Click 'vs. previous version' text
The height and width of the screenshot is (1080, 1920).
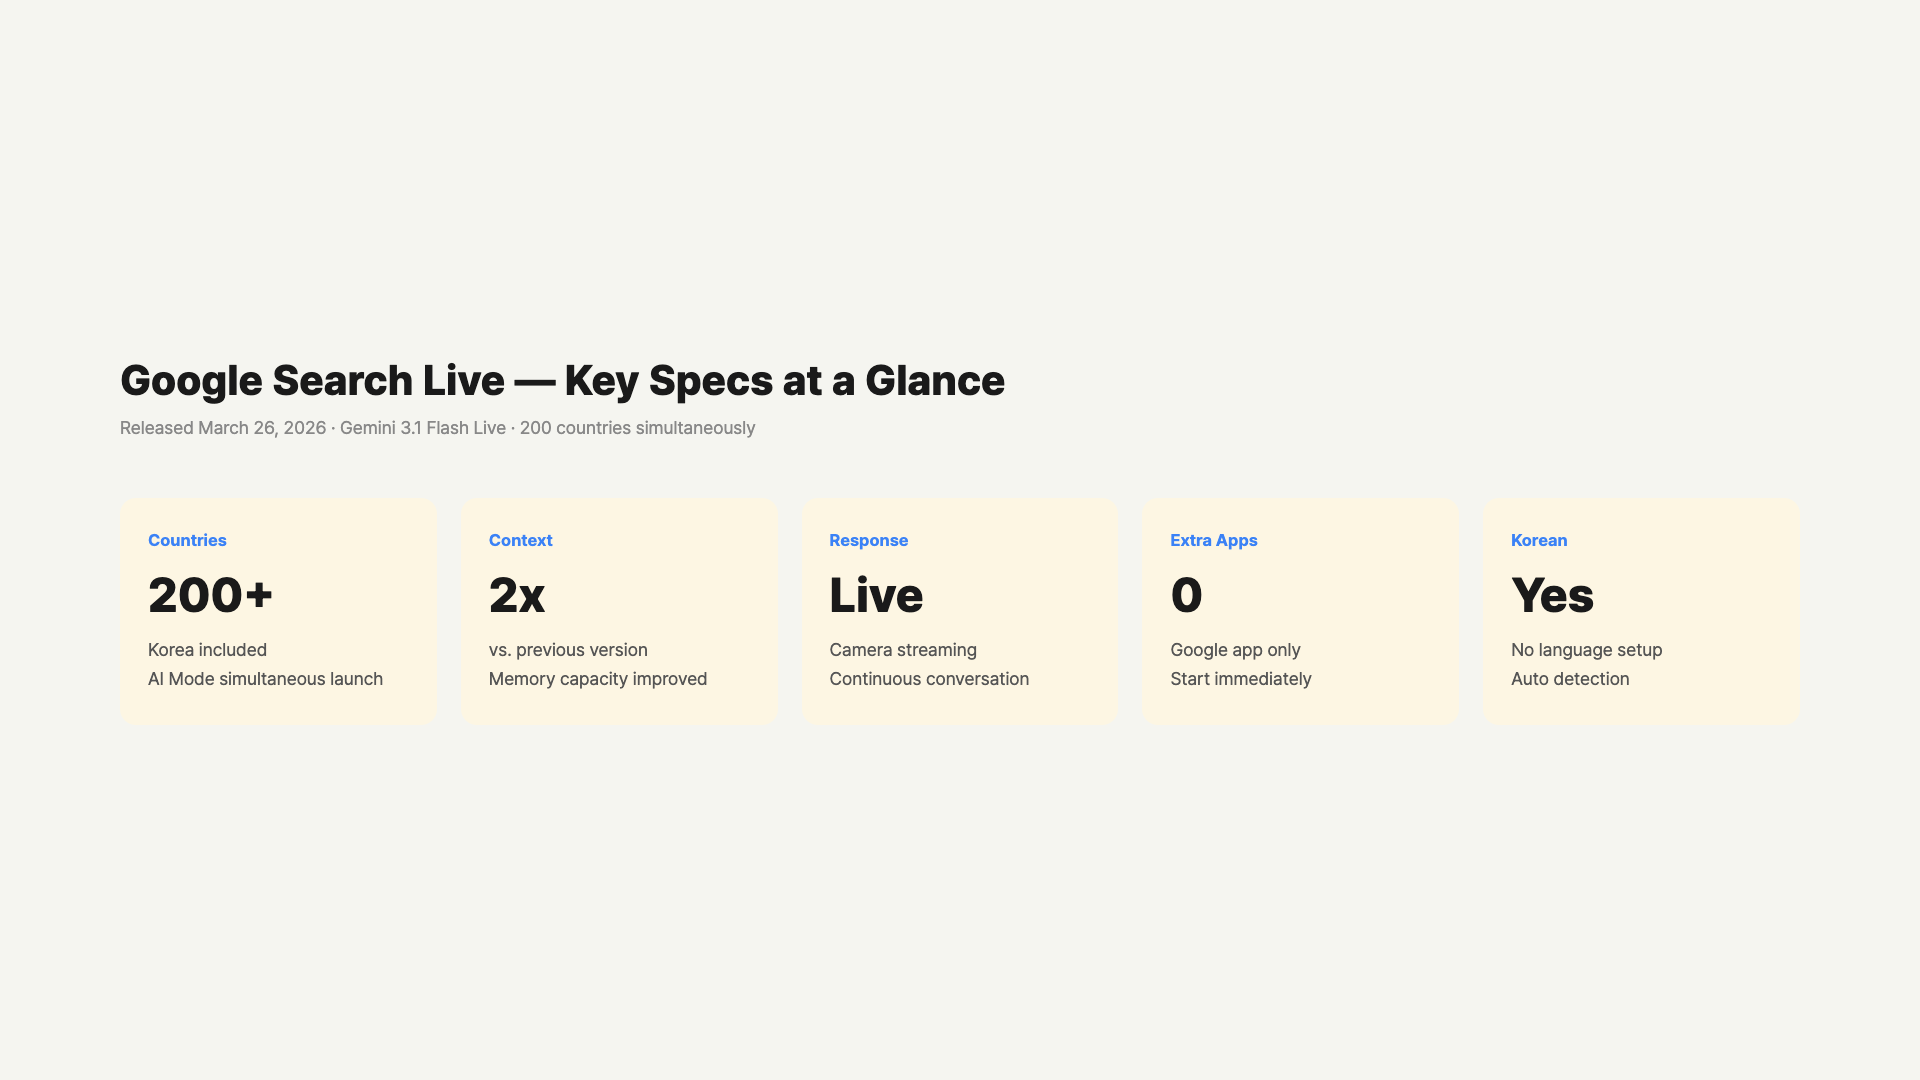pyautogui.click(x=568, y=650)
